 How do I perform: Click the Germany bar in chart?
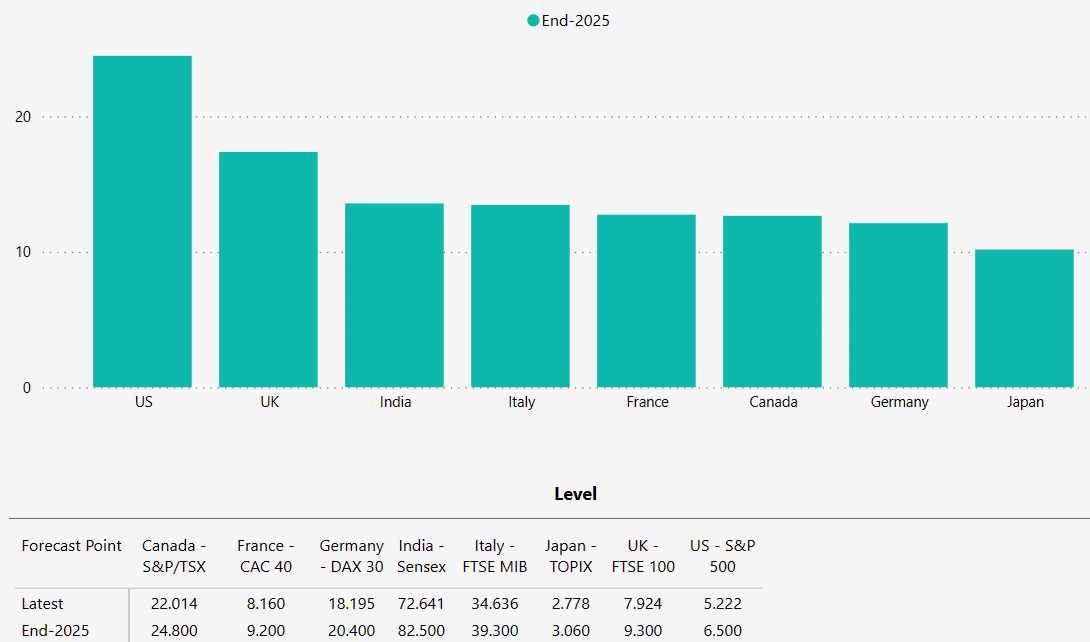click(898, 305)
